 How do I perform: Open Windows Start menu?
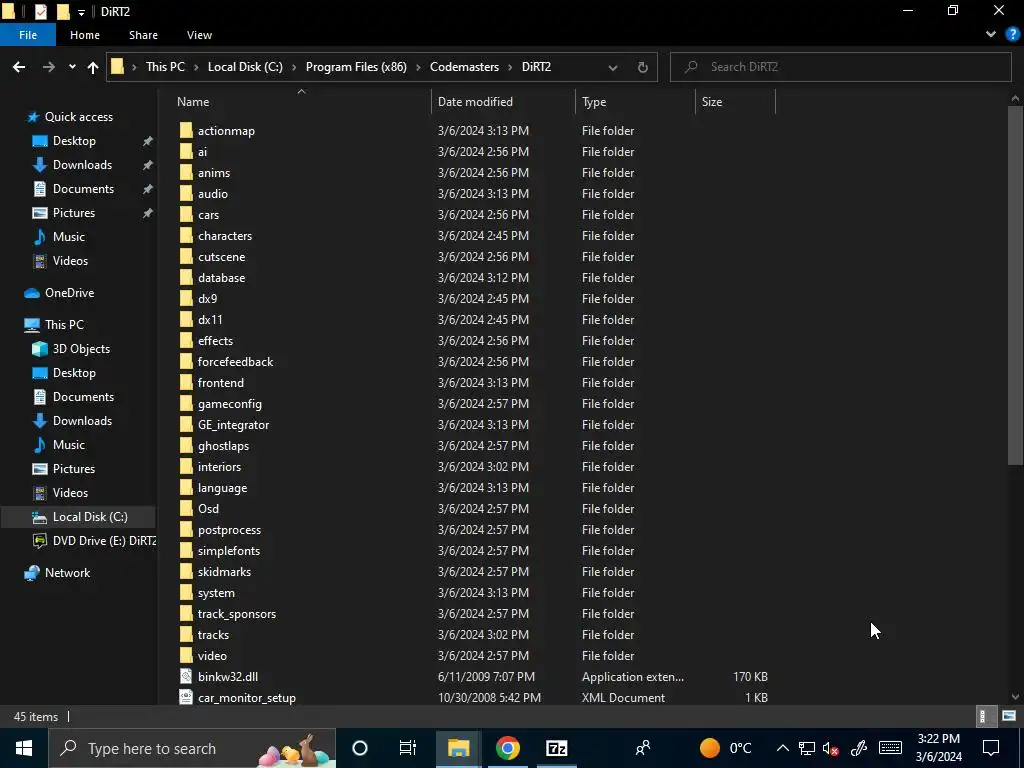coord(24,748)
